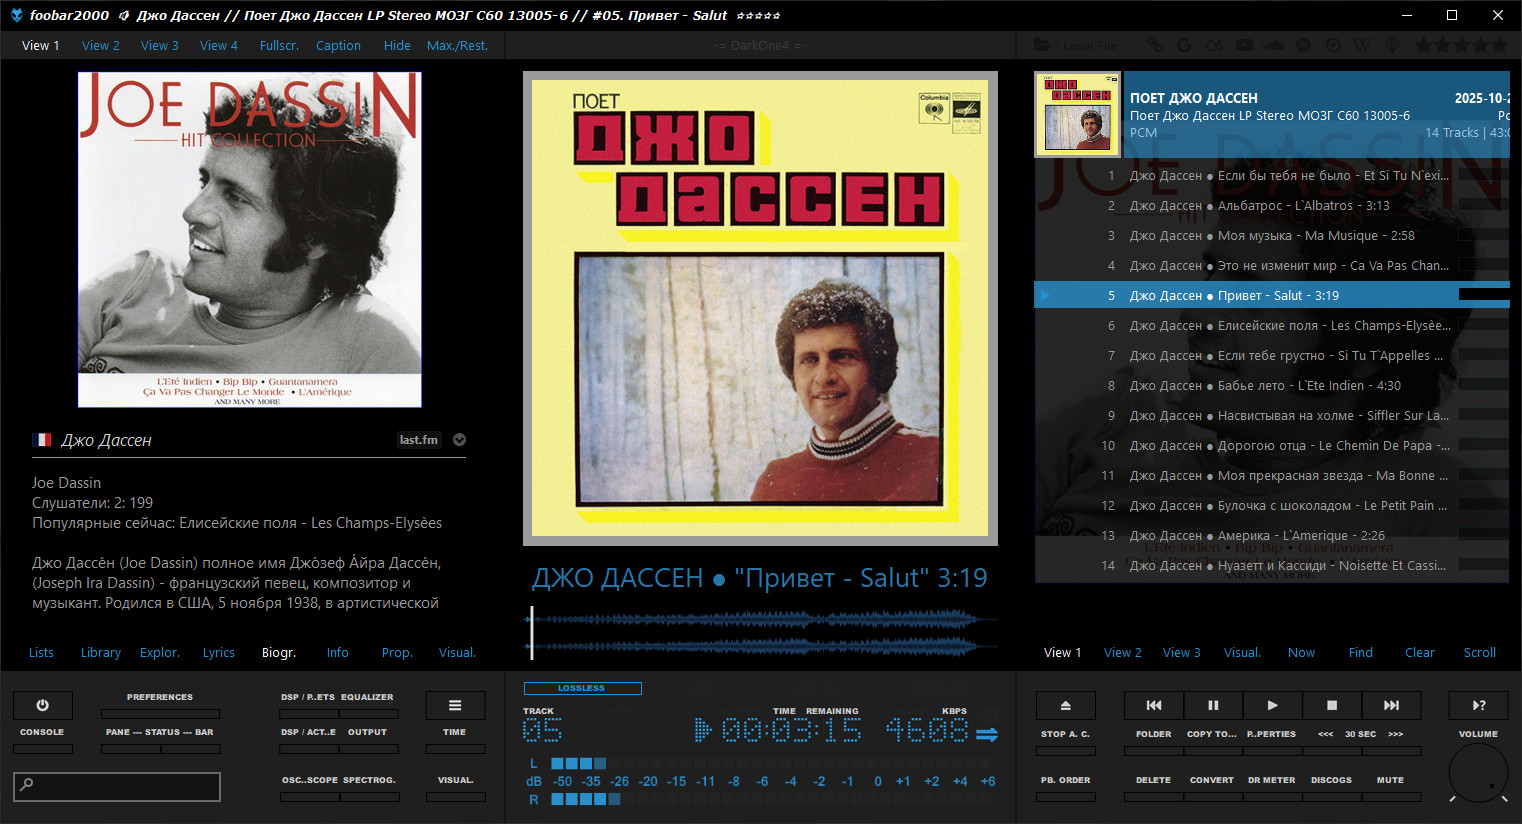Screen dimensions: 1522x824
Task: Click the bar below the EQUALIZER label
Action: (x=368, y=714)
